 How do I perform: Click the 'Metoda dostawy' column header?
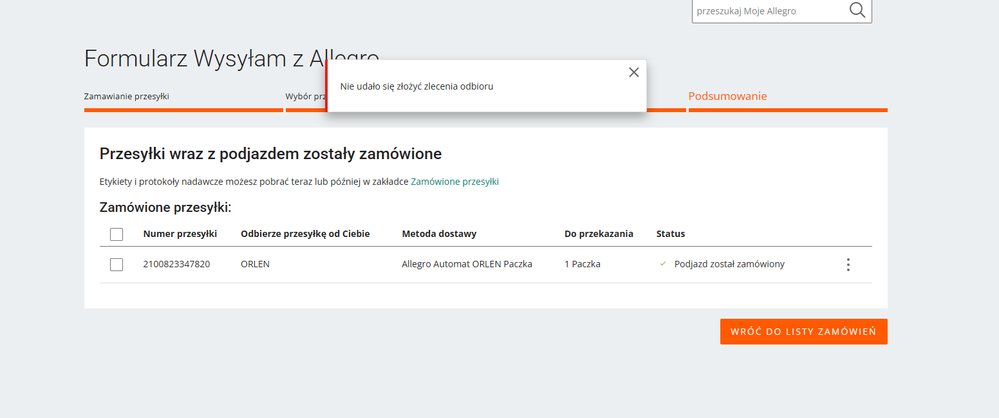tap(439, 234)
